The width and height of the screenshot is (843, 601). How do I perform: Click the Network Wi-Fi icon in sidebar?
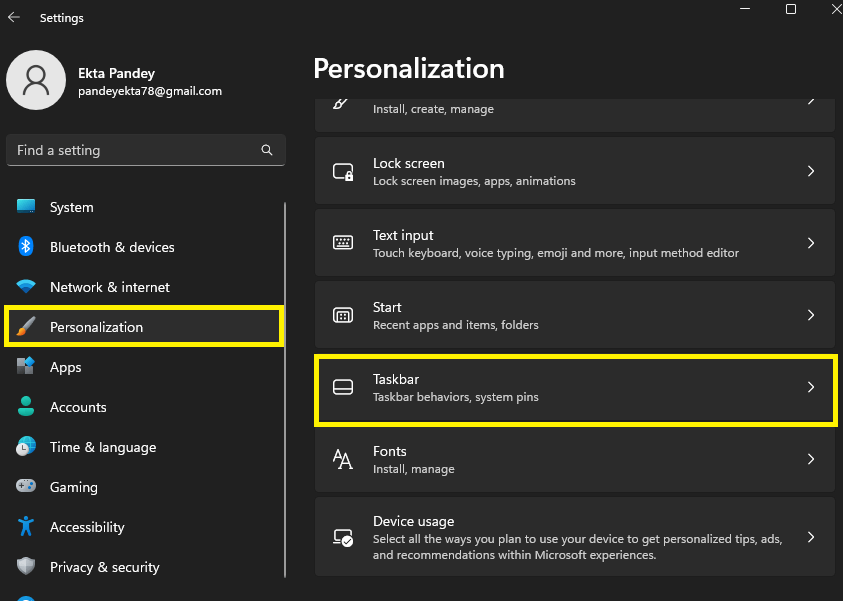click(27, 287)
